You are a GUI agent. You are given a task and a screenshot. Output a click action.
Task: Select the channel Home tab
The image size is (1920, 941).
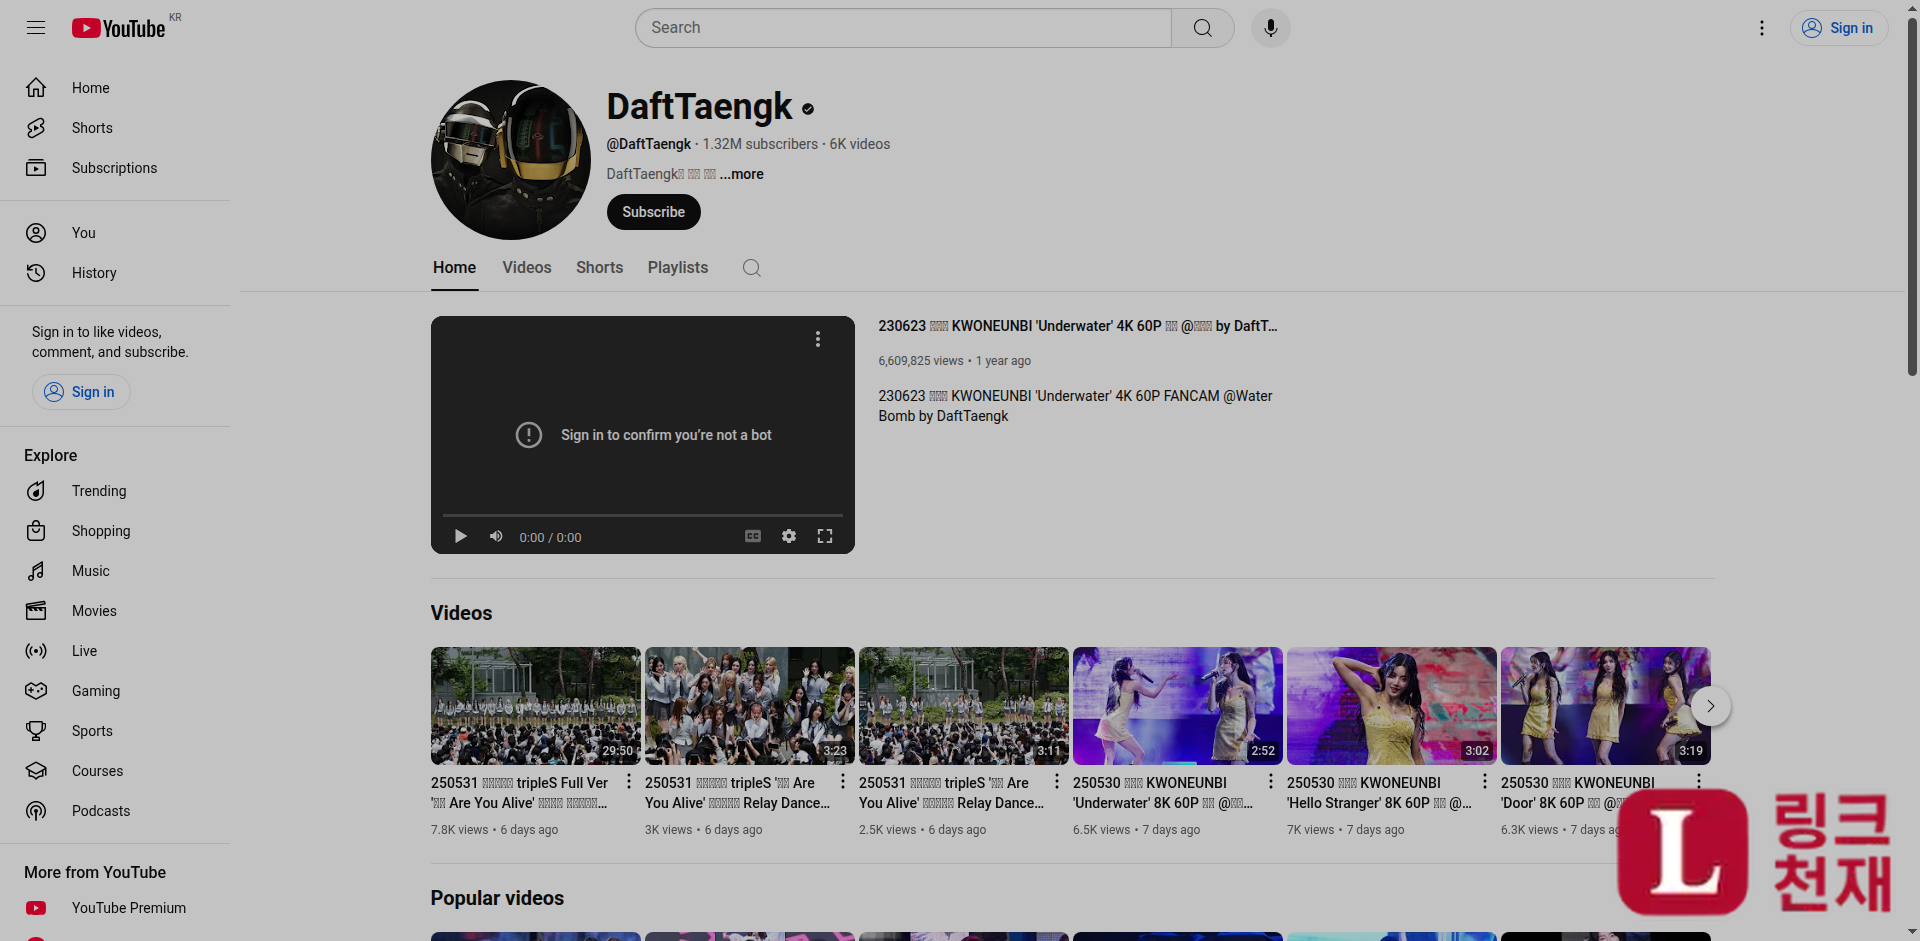pos(455,268)
